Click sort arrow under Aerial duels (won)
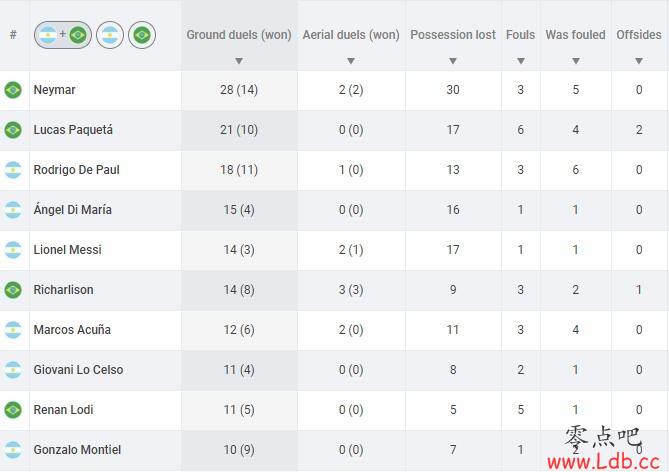Viewport: 669px width, 472px height. tap(351, 61)
